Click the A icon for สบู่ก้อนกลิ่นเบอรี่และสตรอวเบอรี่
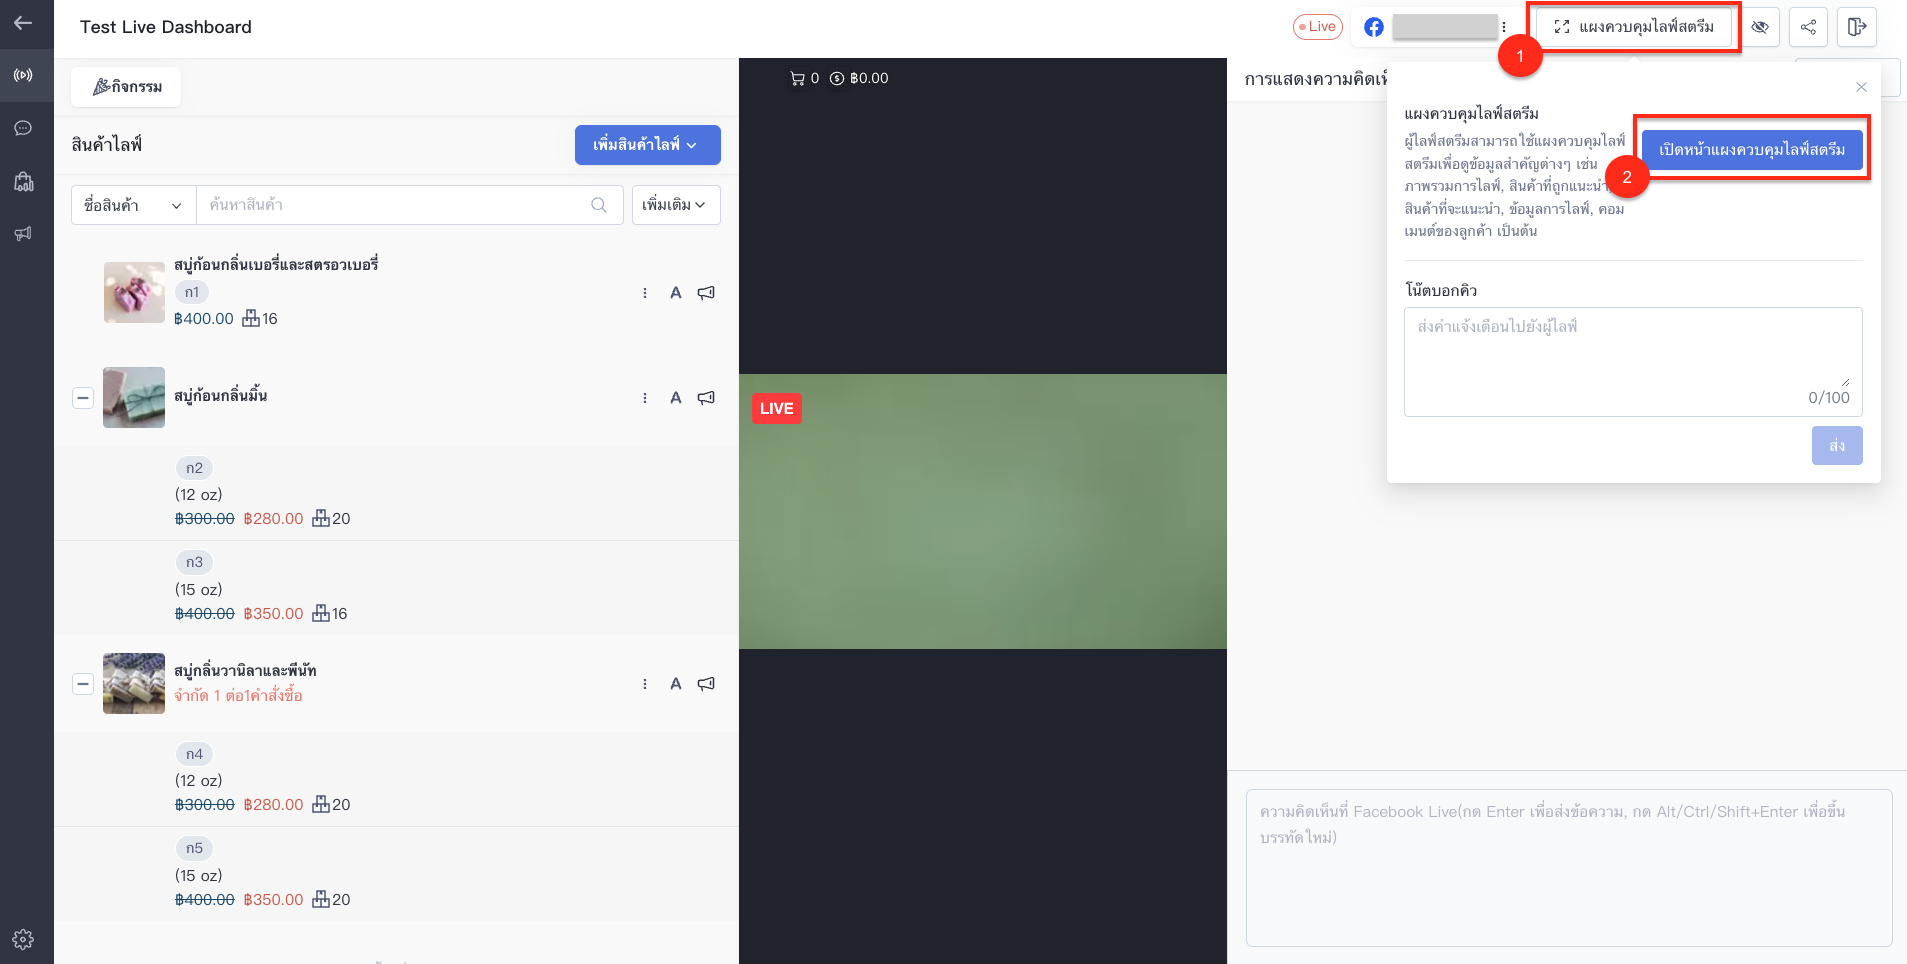 tap(676, 293)
